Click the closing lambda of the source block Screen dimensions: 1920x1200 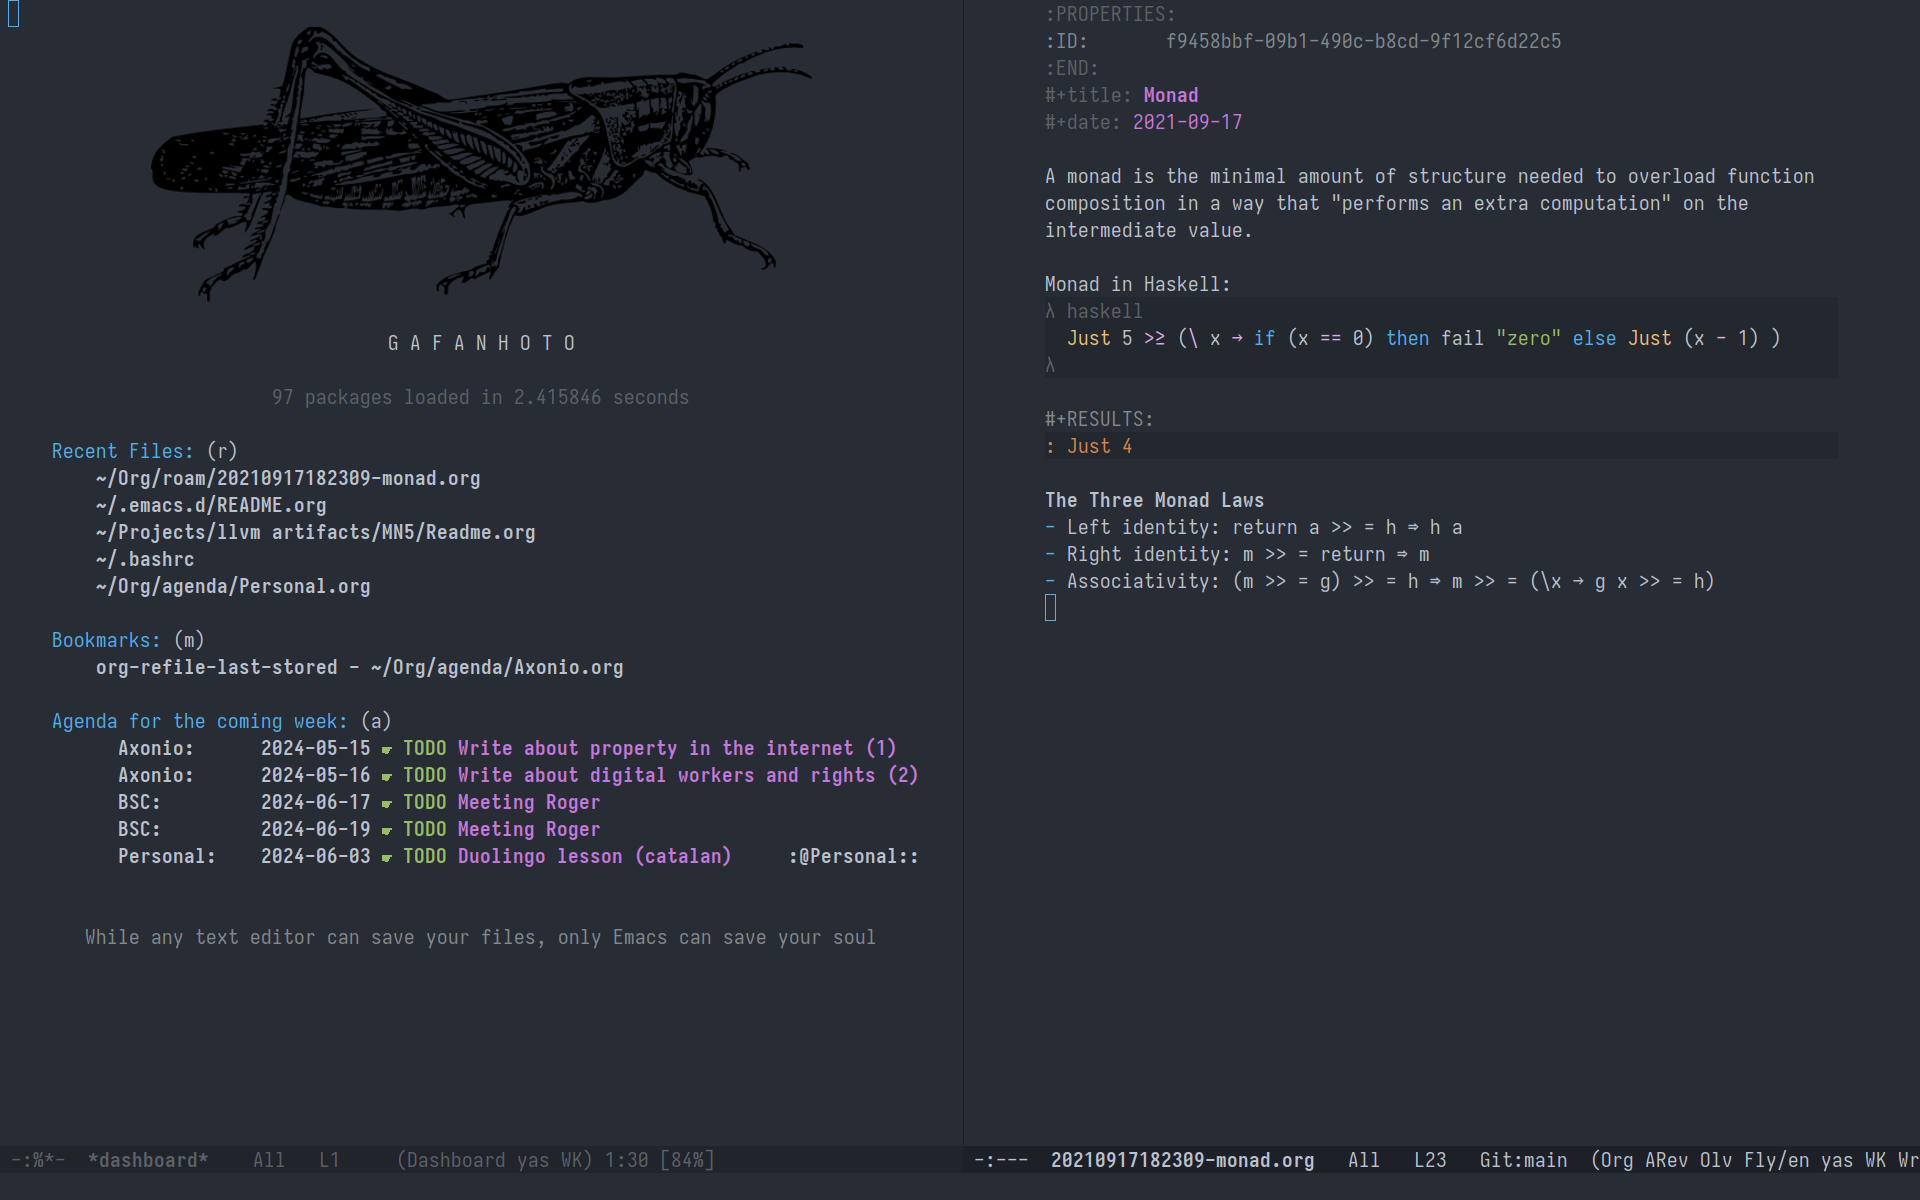[1050, 366]
